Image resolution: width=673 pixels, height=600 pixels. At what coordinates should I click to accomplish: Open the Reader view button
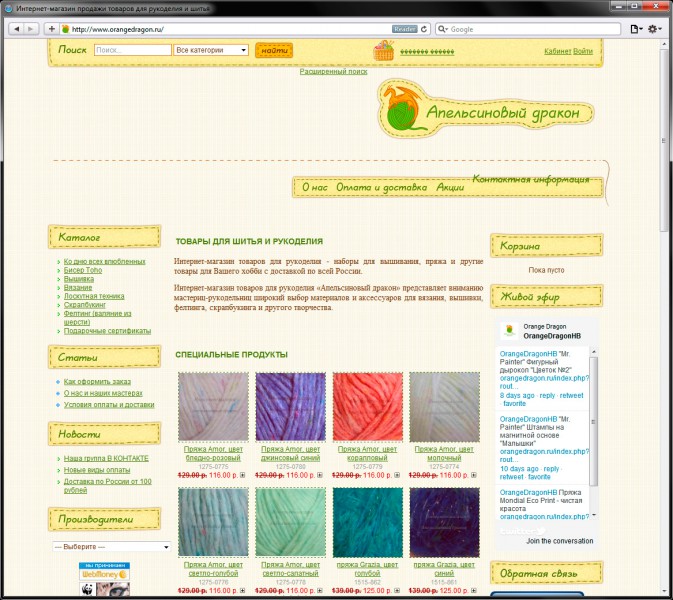point(404,29)
